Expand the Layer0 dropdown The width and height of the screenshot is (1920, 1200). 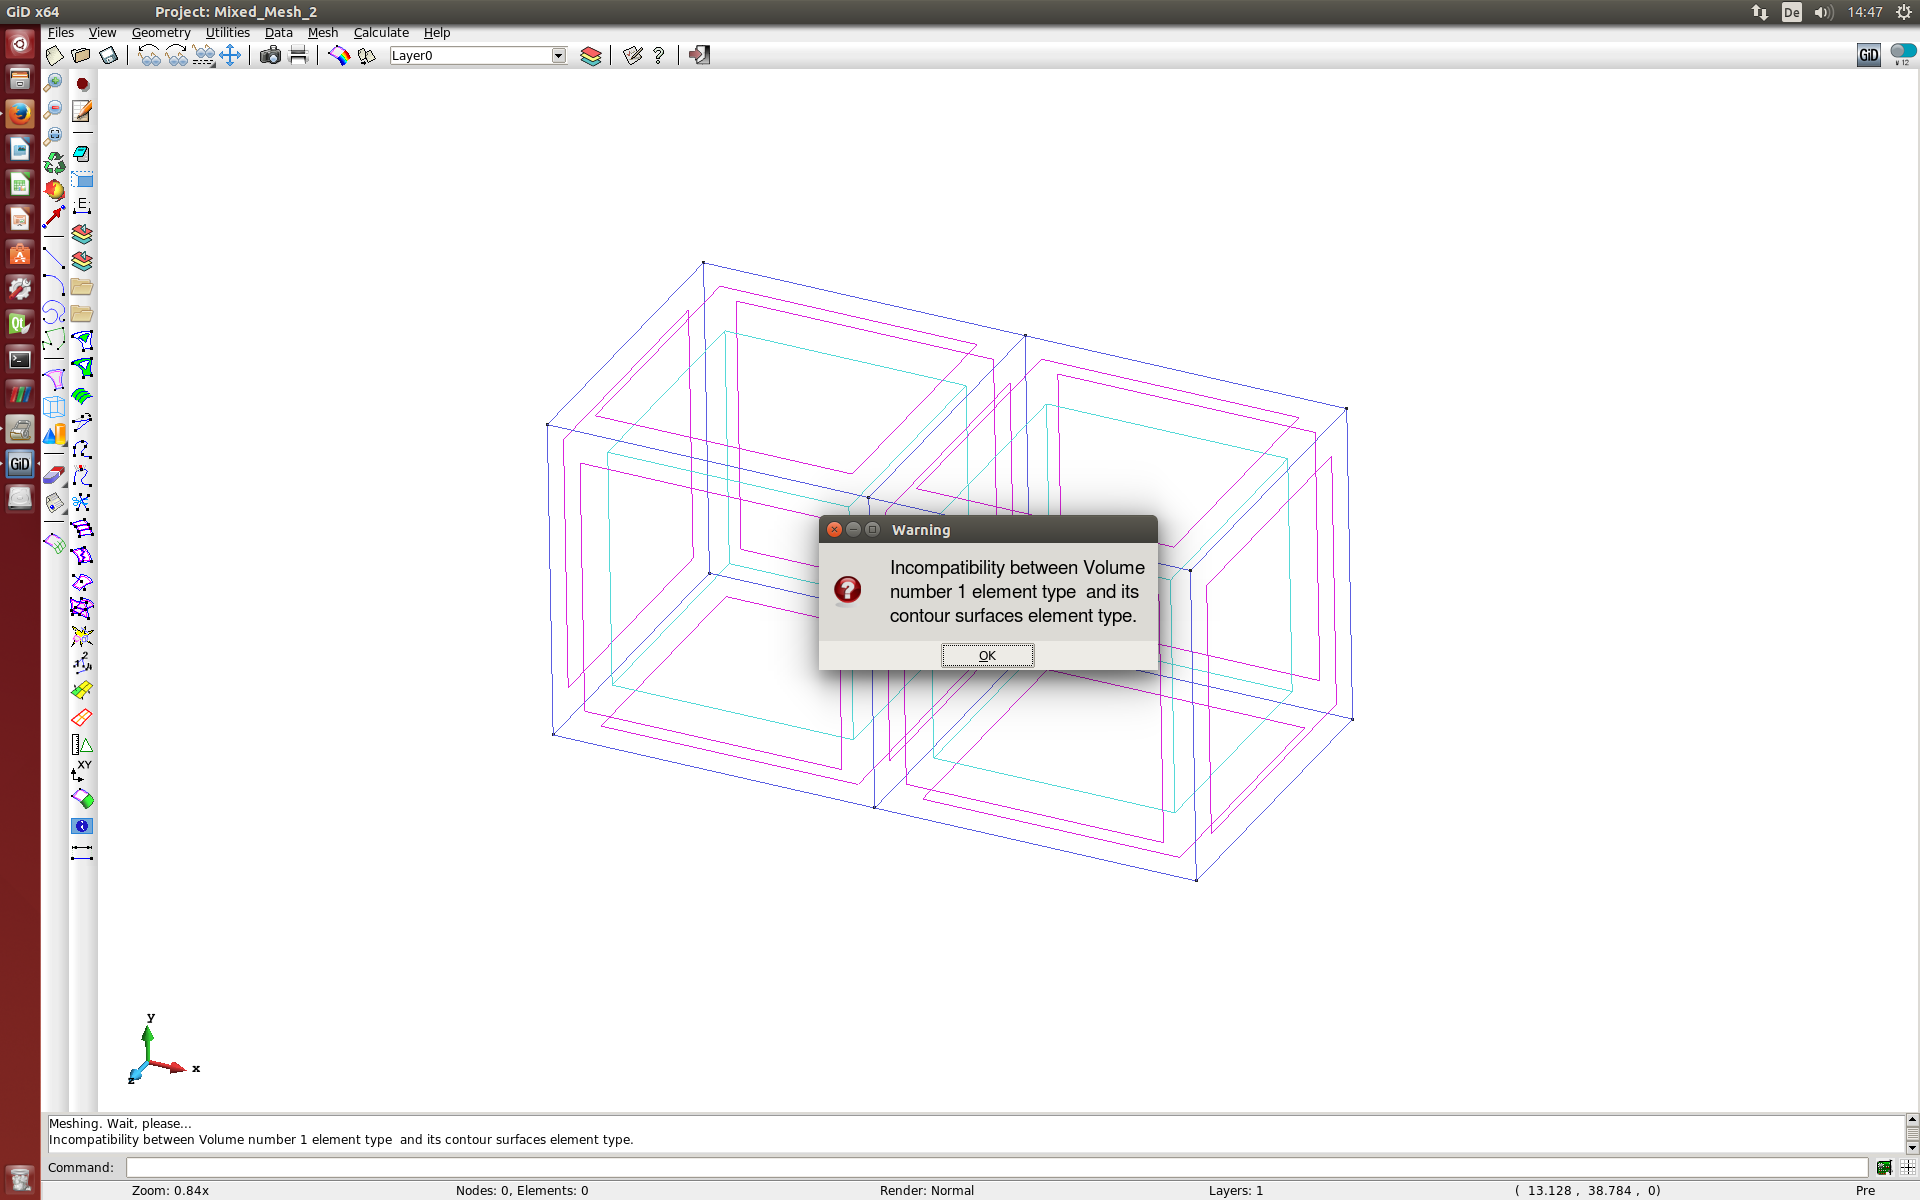coord(558,56)
